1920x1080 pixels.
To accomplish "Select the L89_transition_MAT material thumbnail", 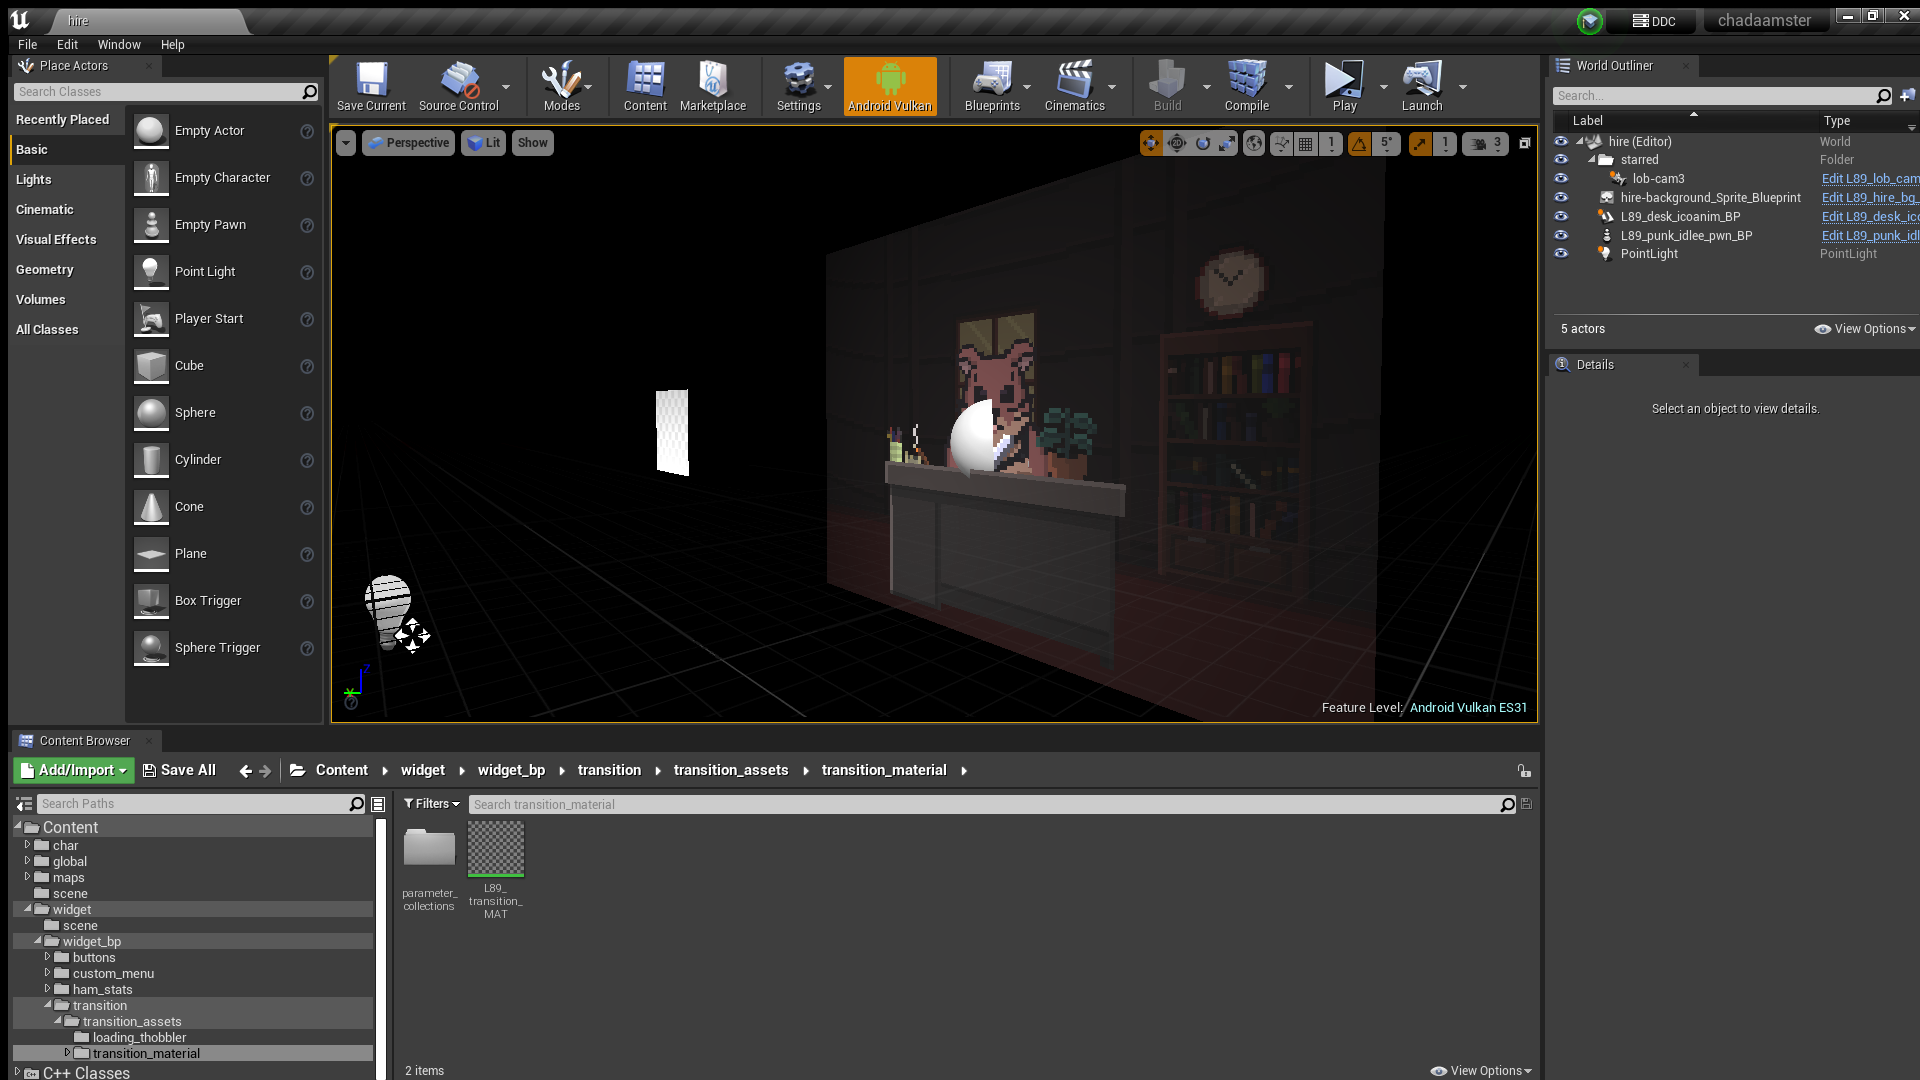I will (x=496, y=850).
